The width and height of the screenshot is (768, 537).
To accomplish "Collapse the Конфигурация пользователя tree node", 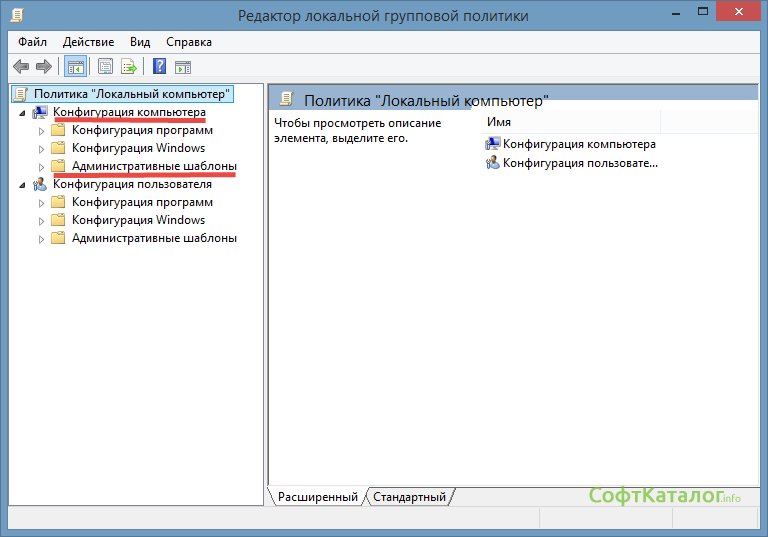I will click(x=22, y=185).
